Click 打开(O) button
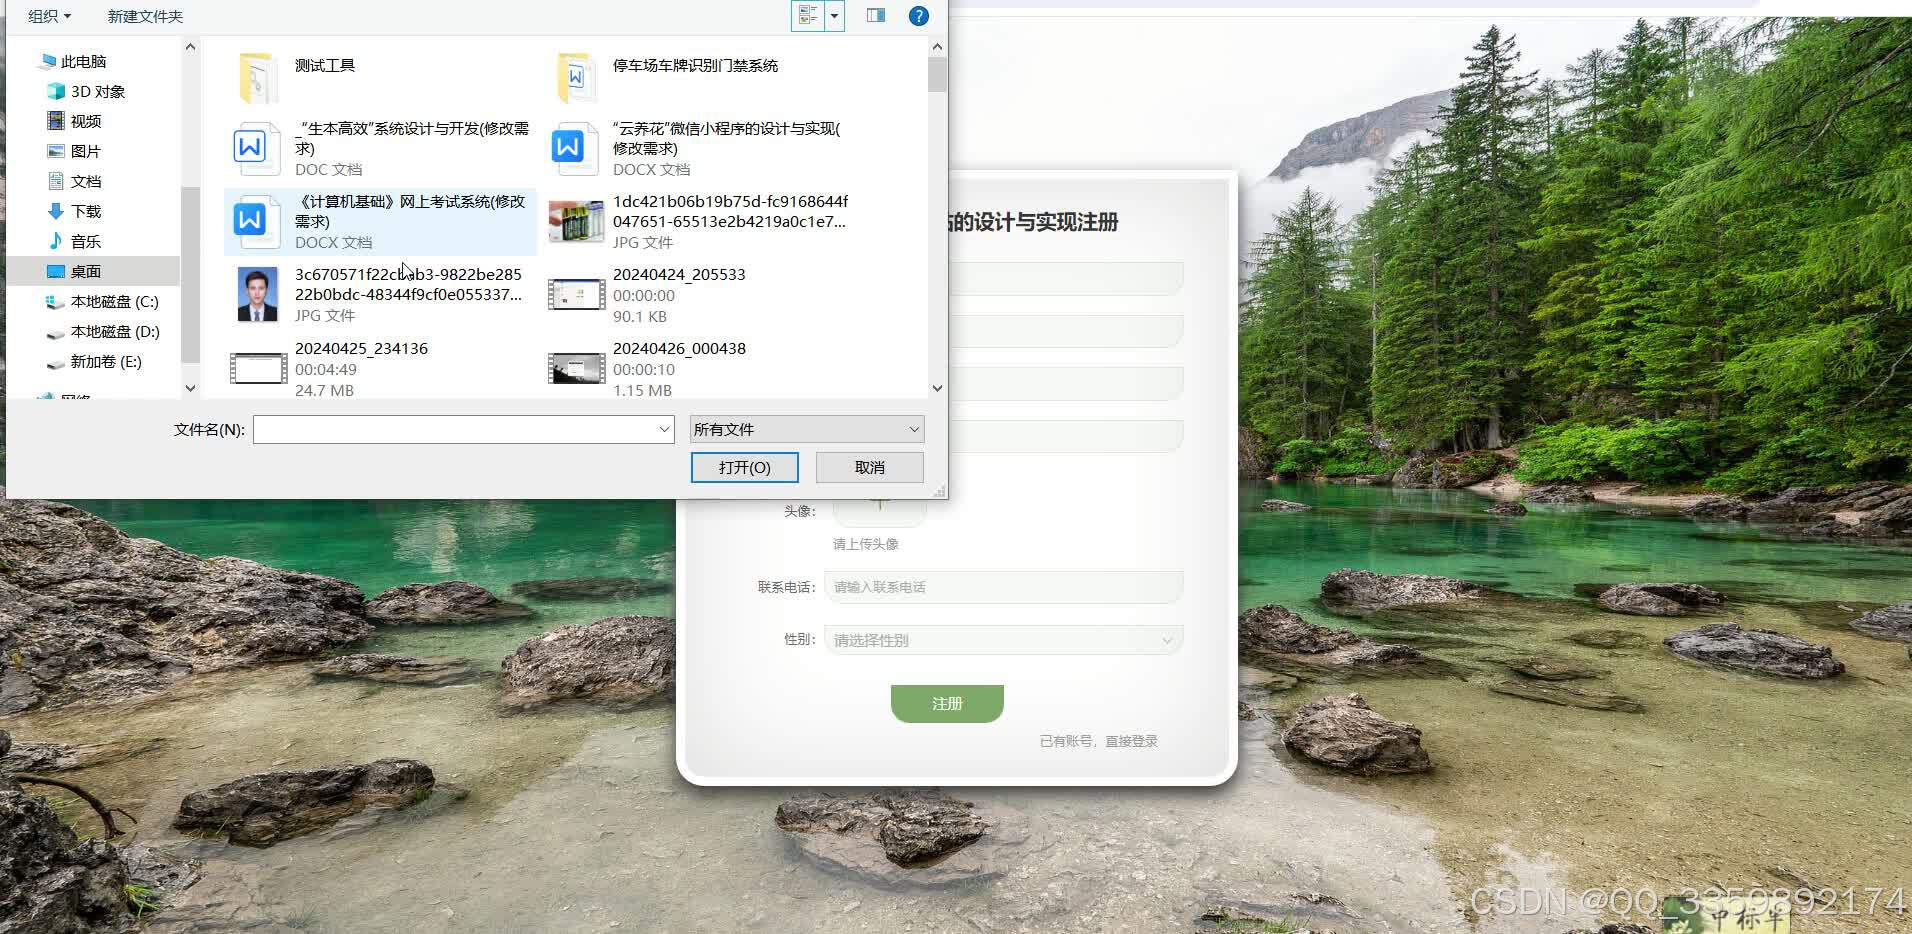The image size is (1912, 934). [x=745, y=467]
